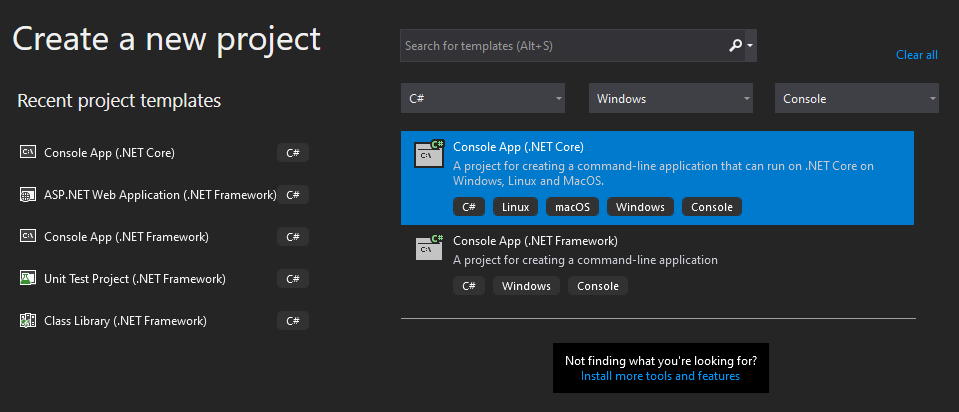959x412 pixels.
Task: Click recent Unit Test Project icon
Action: [x=28, y=278]
